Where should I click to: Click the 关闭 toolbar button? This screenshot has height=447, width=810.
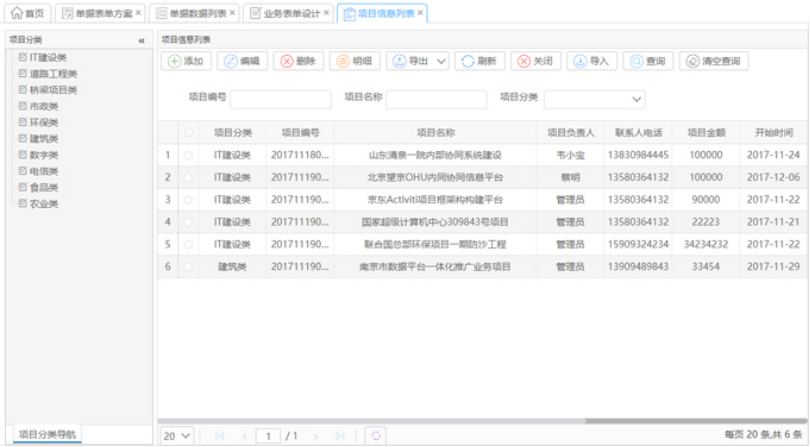pos(536,61)
